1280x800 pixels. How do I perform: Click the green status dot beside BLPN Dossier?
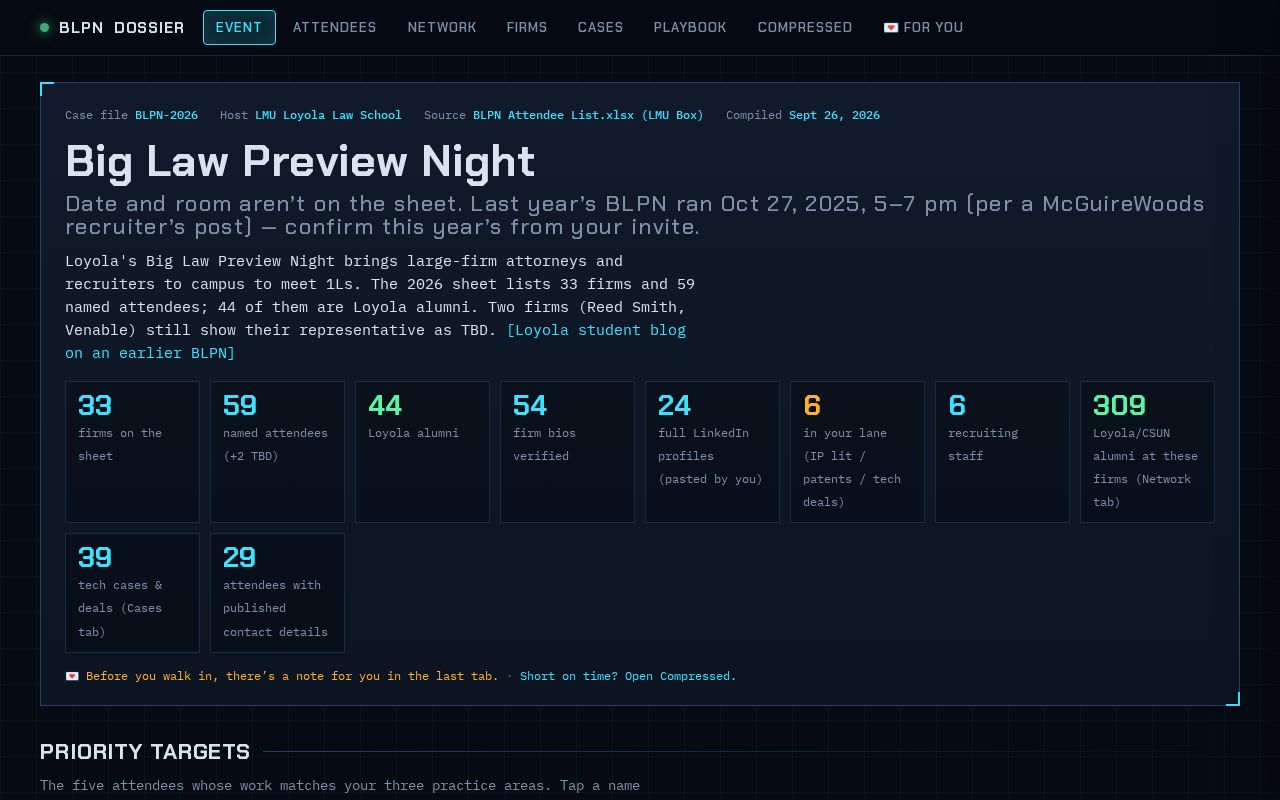[x=44, y=28]
